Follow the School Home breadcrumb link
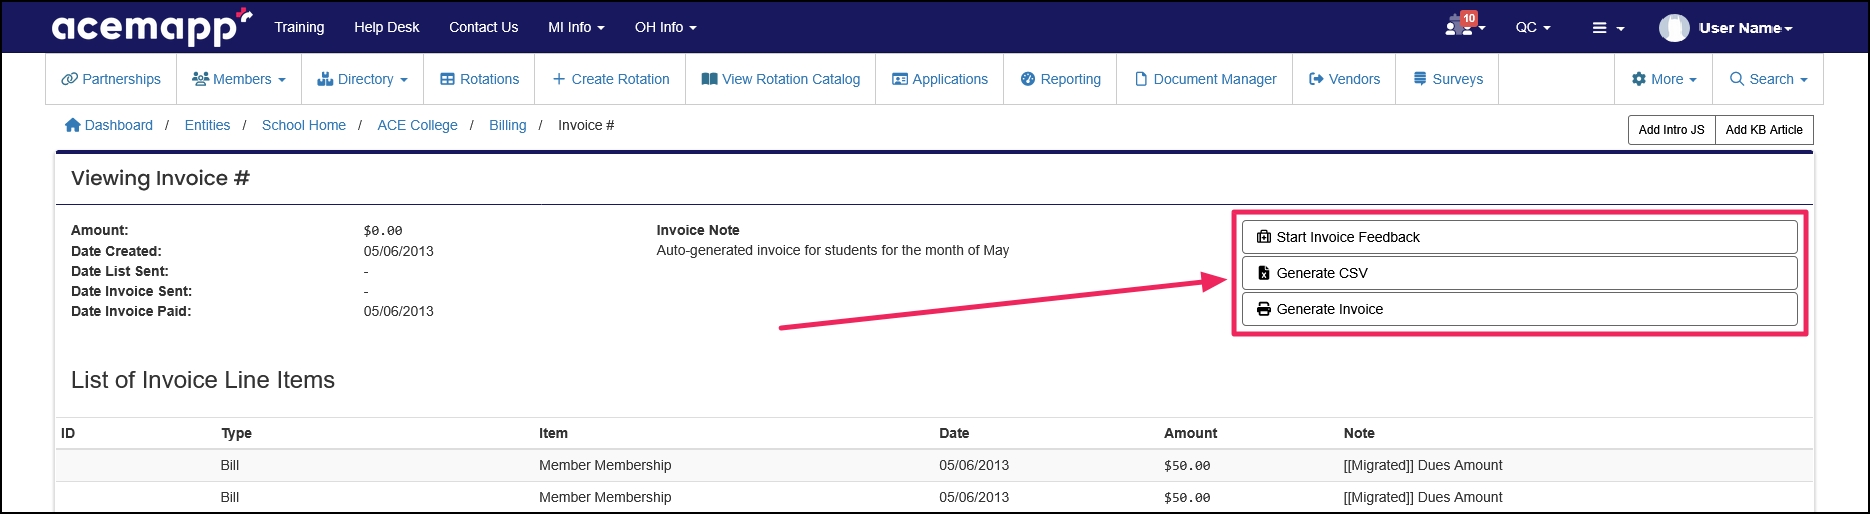The width and height of the screenshot is (1870, 514). coord(303,125)
